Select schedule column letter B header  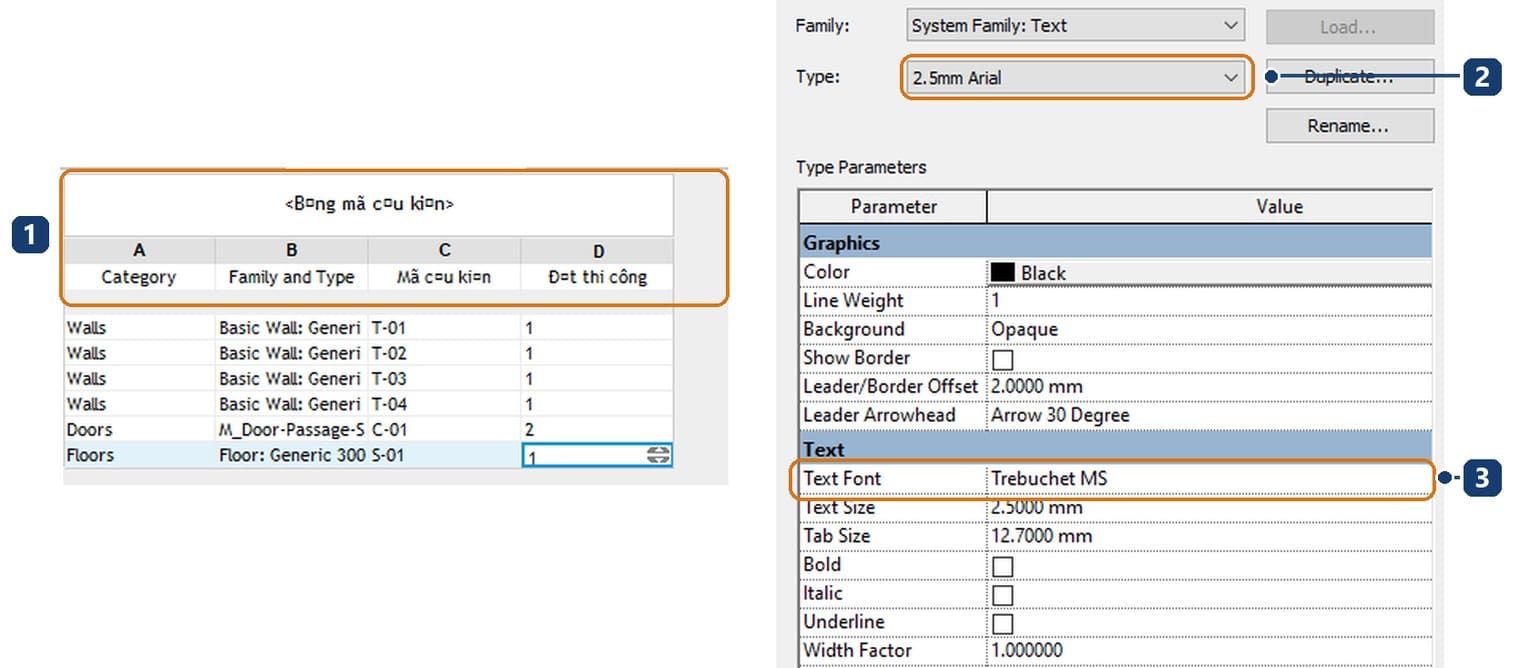point(291,250)
